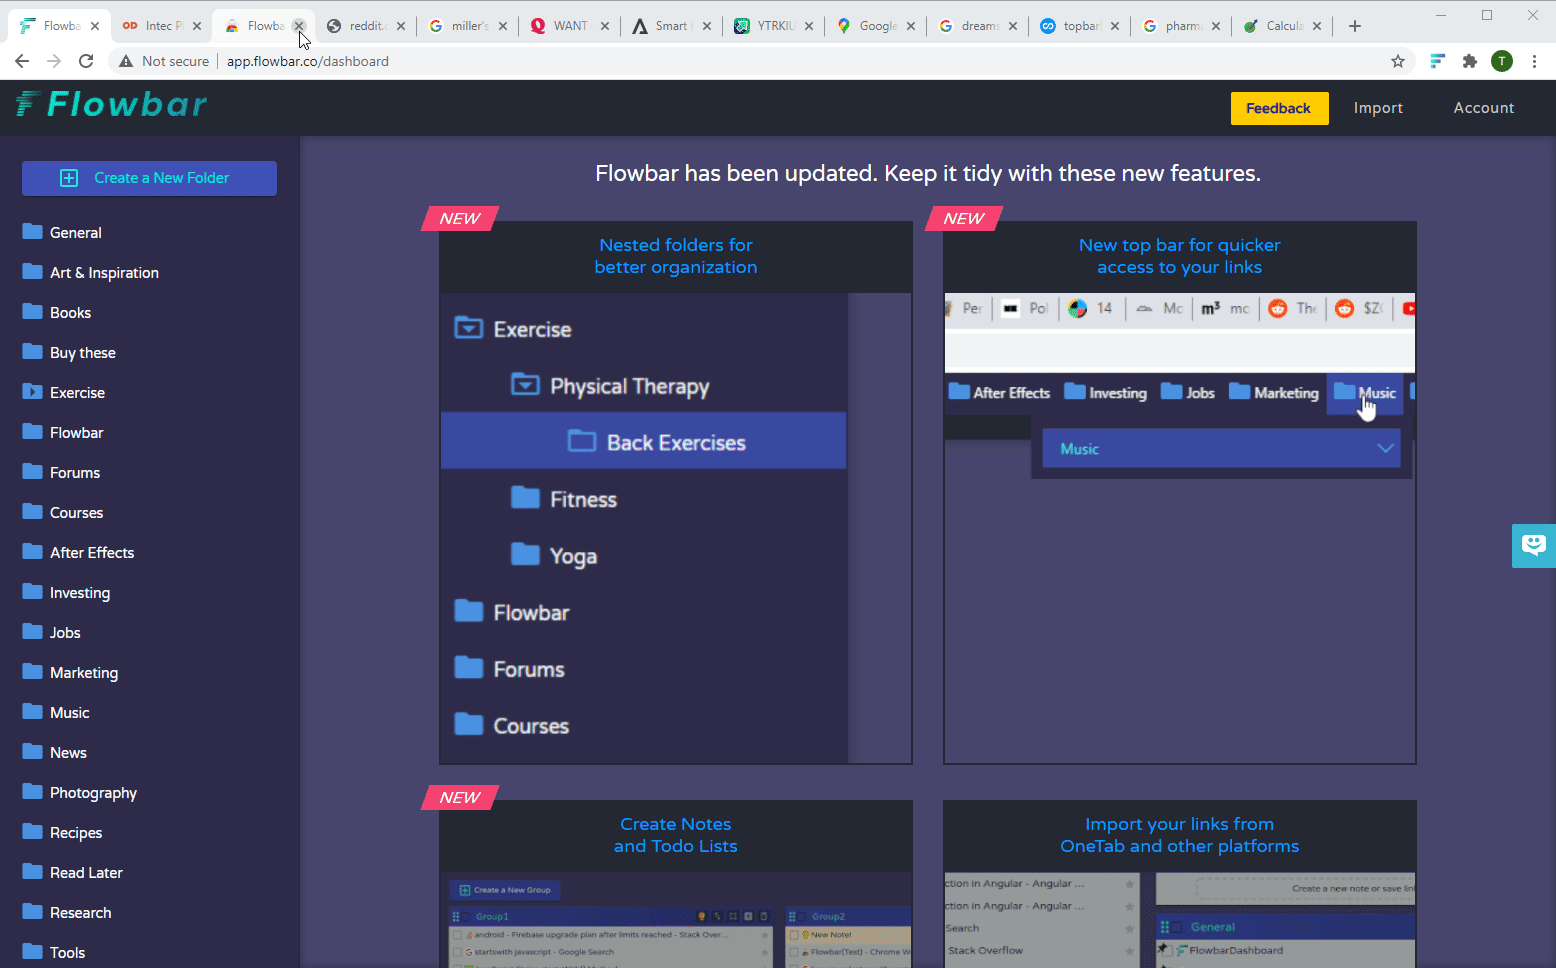The width and height of the screenshot is (1556, 968).
Task: Open a new browser tab with plus
Action: point(1355,26)
